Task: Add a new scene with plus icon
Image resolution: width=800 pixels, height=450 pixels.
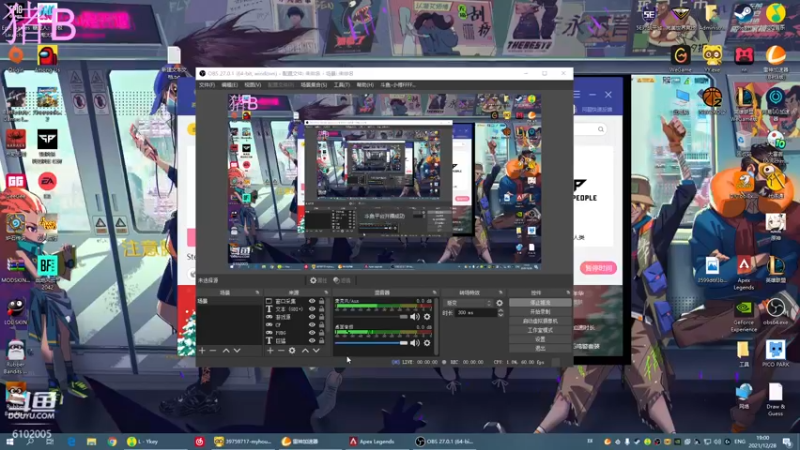Action: [x=202, y=351]
